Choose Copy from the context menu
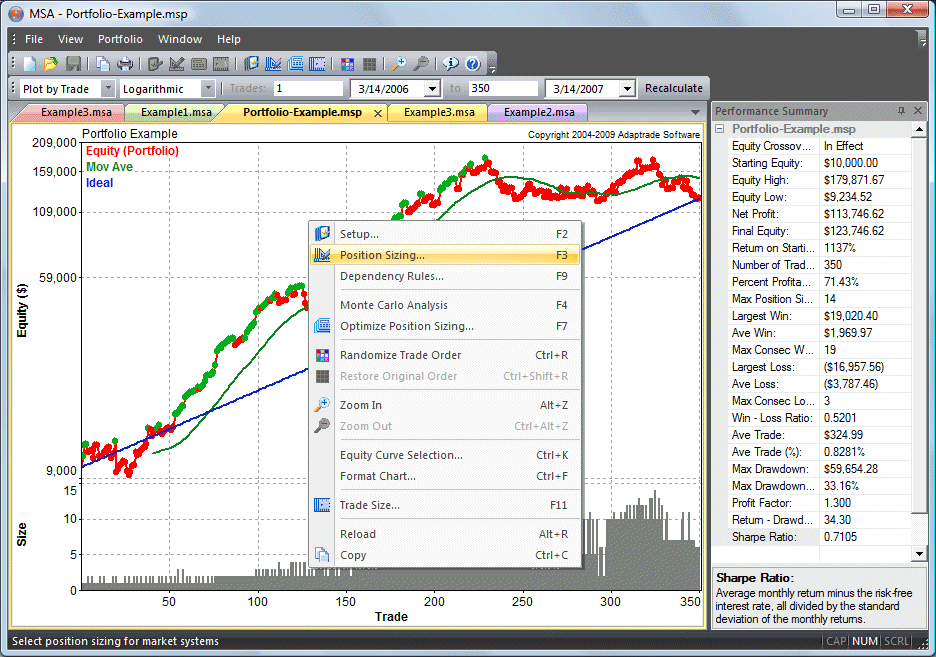This screenshot has height=657, width=936. pos(445,555)
